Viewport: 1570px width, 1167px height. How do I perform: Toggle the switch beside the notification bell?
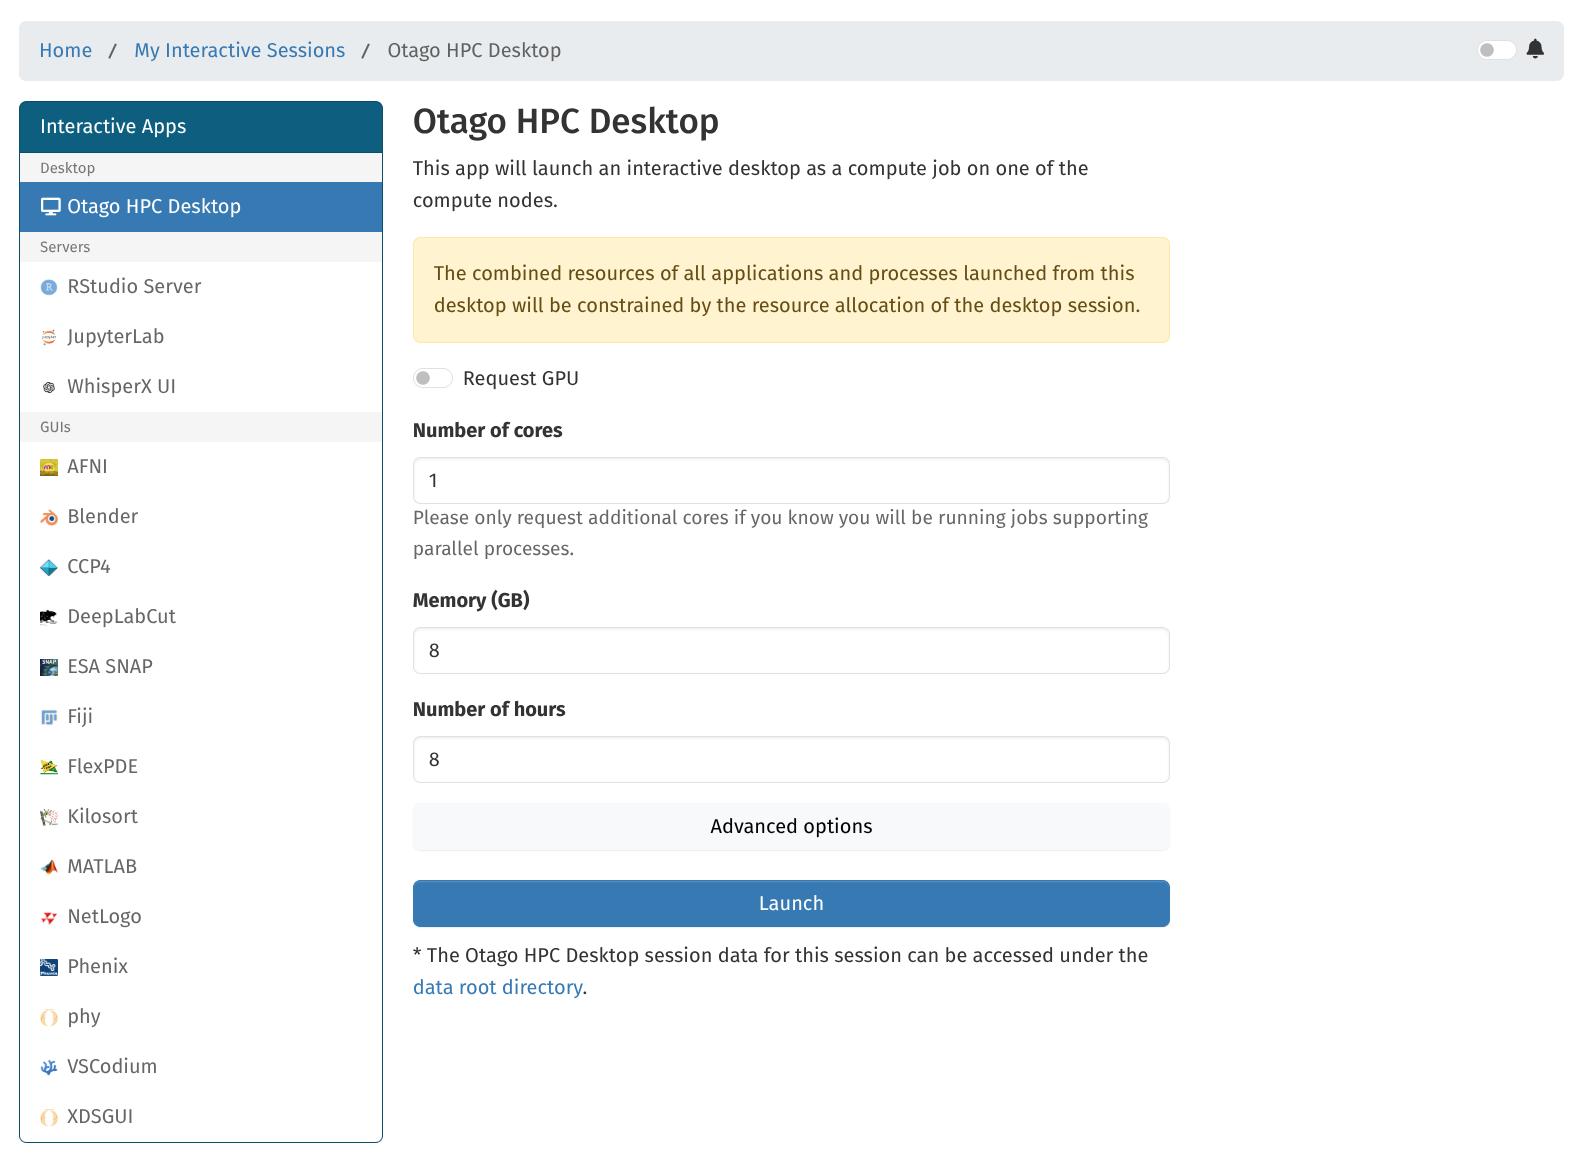click(1497, 50)
